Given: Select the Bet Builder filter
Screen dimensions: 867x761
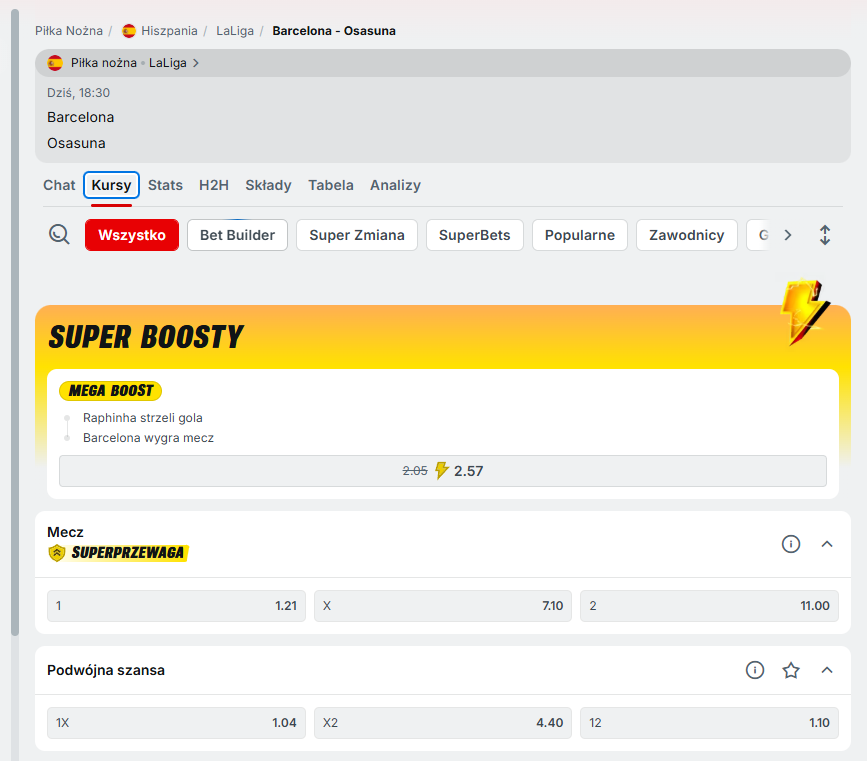Looking at the screenshot, I should (x=237, y=235).
